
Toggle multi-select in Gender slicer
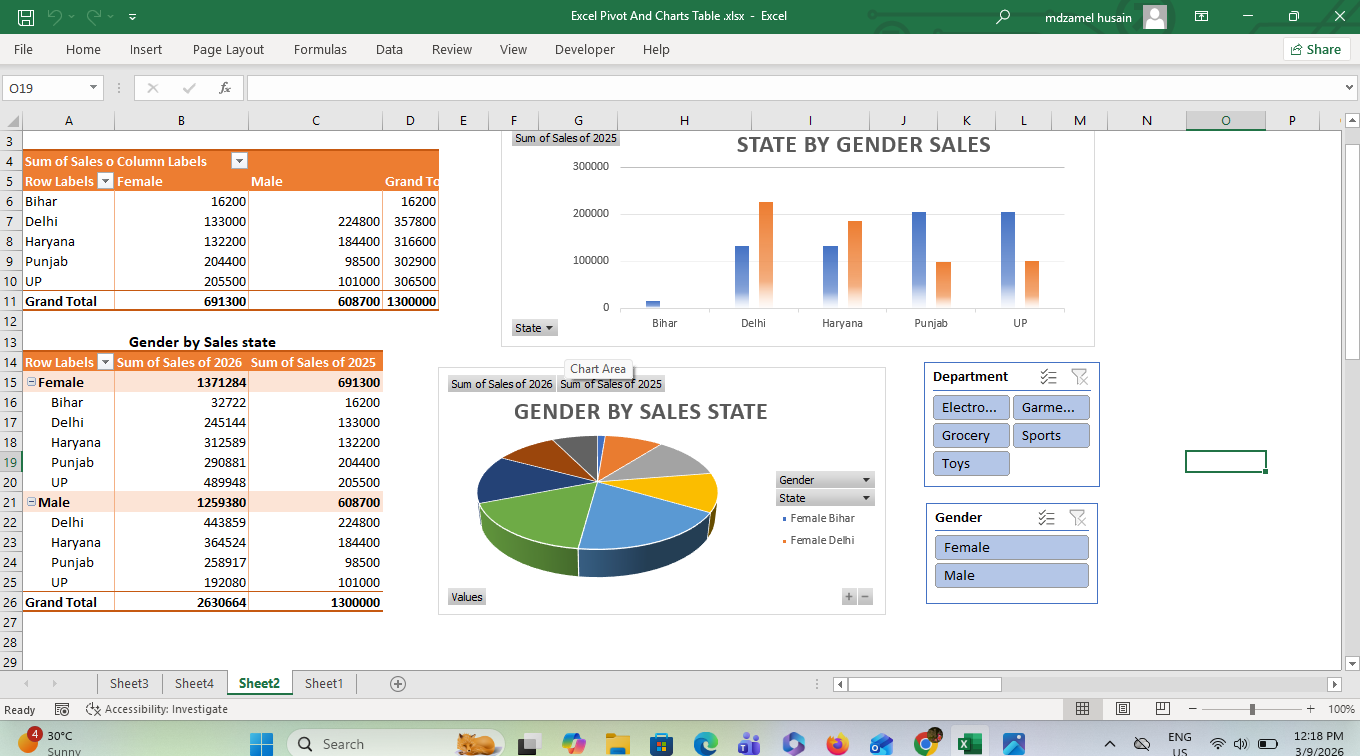tap(1046, 518)
